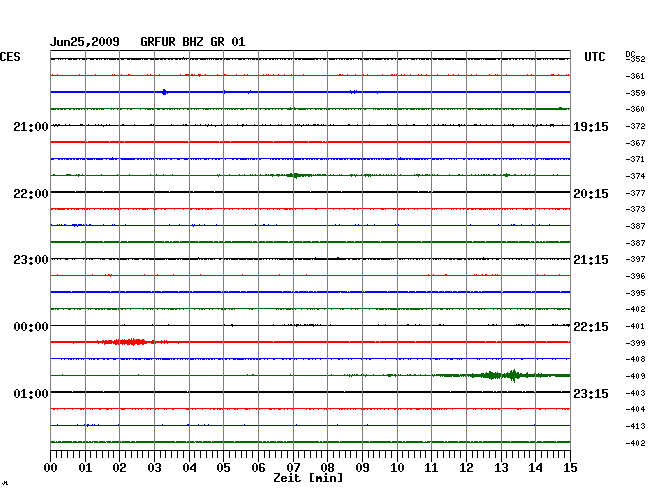Select the 11 minute axis tick label

tap(431, 468)
